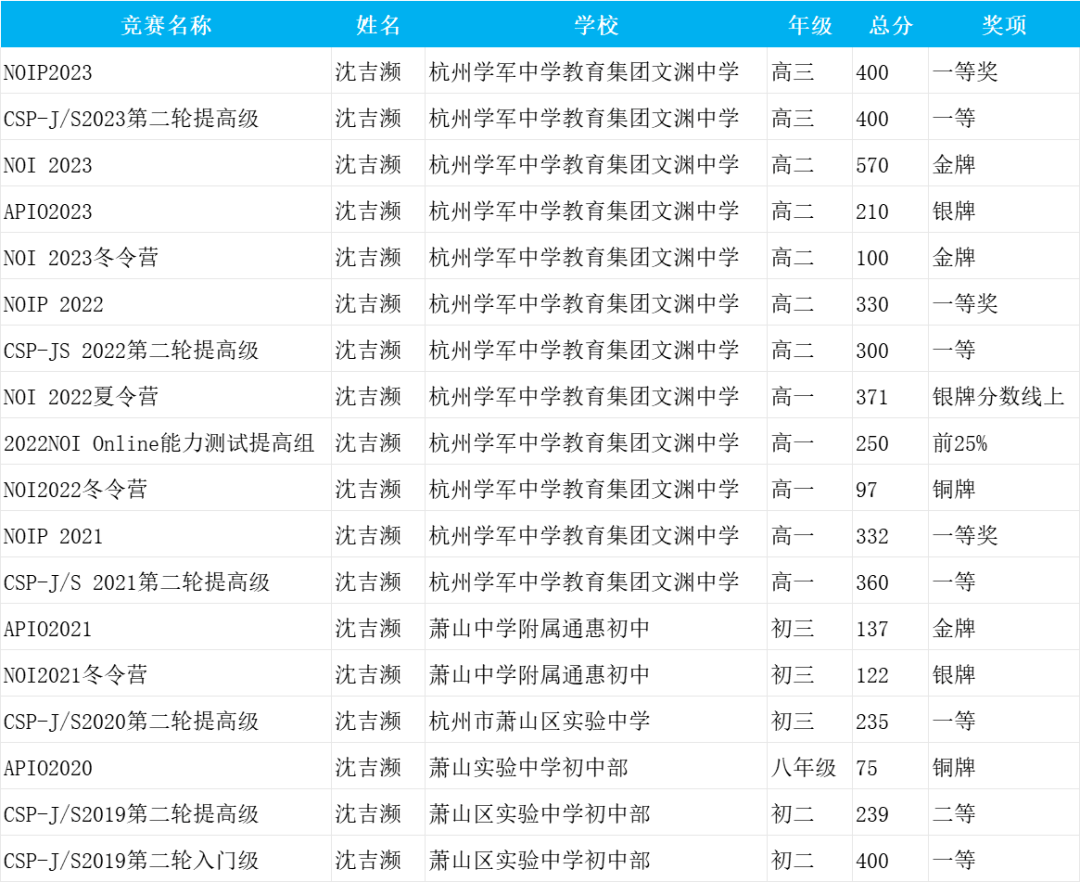This screenshot has width=1080, height=882.
Task: Click the 2022NOI Online能力测试提高组 cell
Action: click(159, 443)
